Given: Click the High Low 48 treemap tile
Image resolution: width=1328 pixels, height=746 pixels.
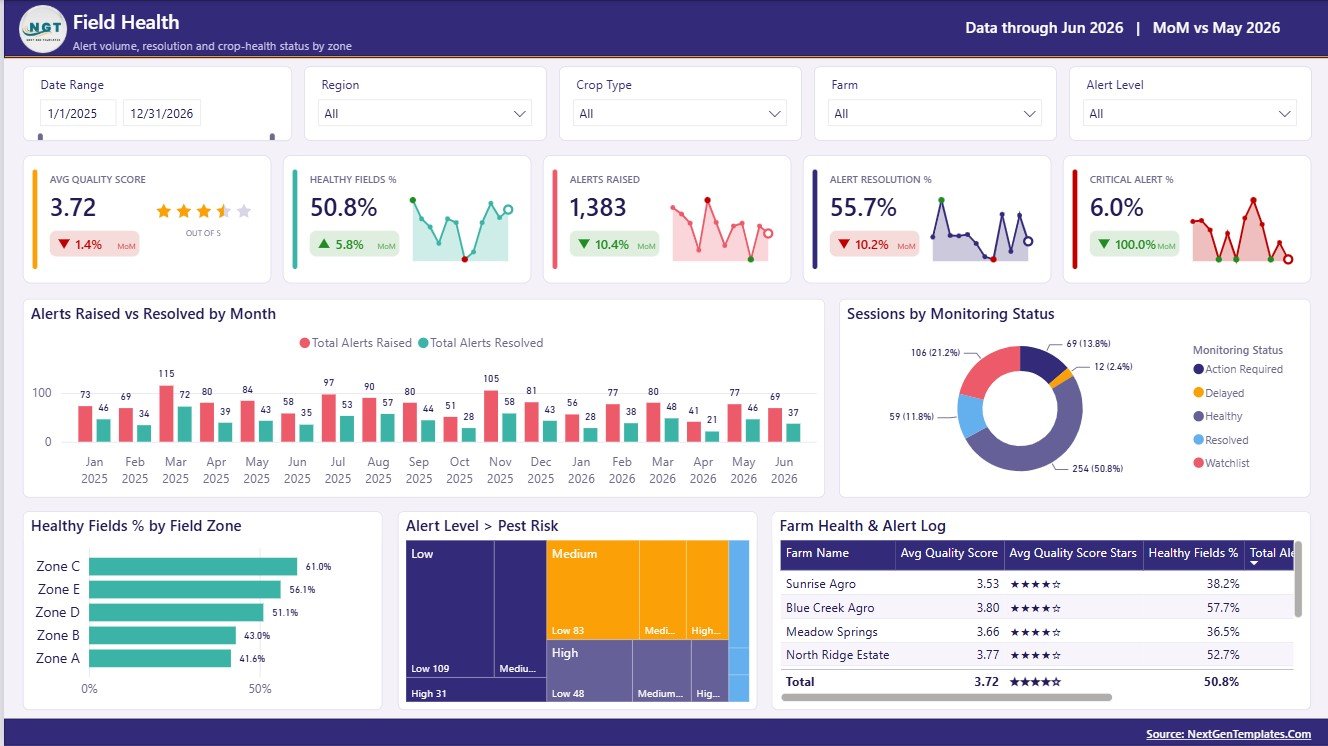Looking at the screenshot, I should coord(590,671).
